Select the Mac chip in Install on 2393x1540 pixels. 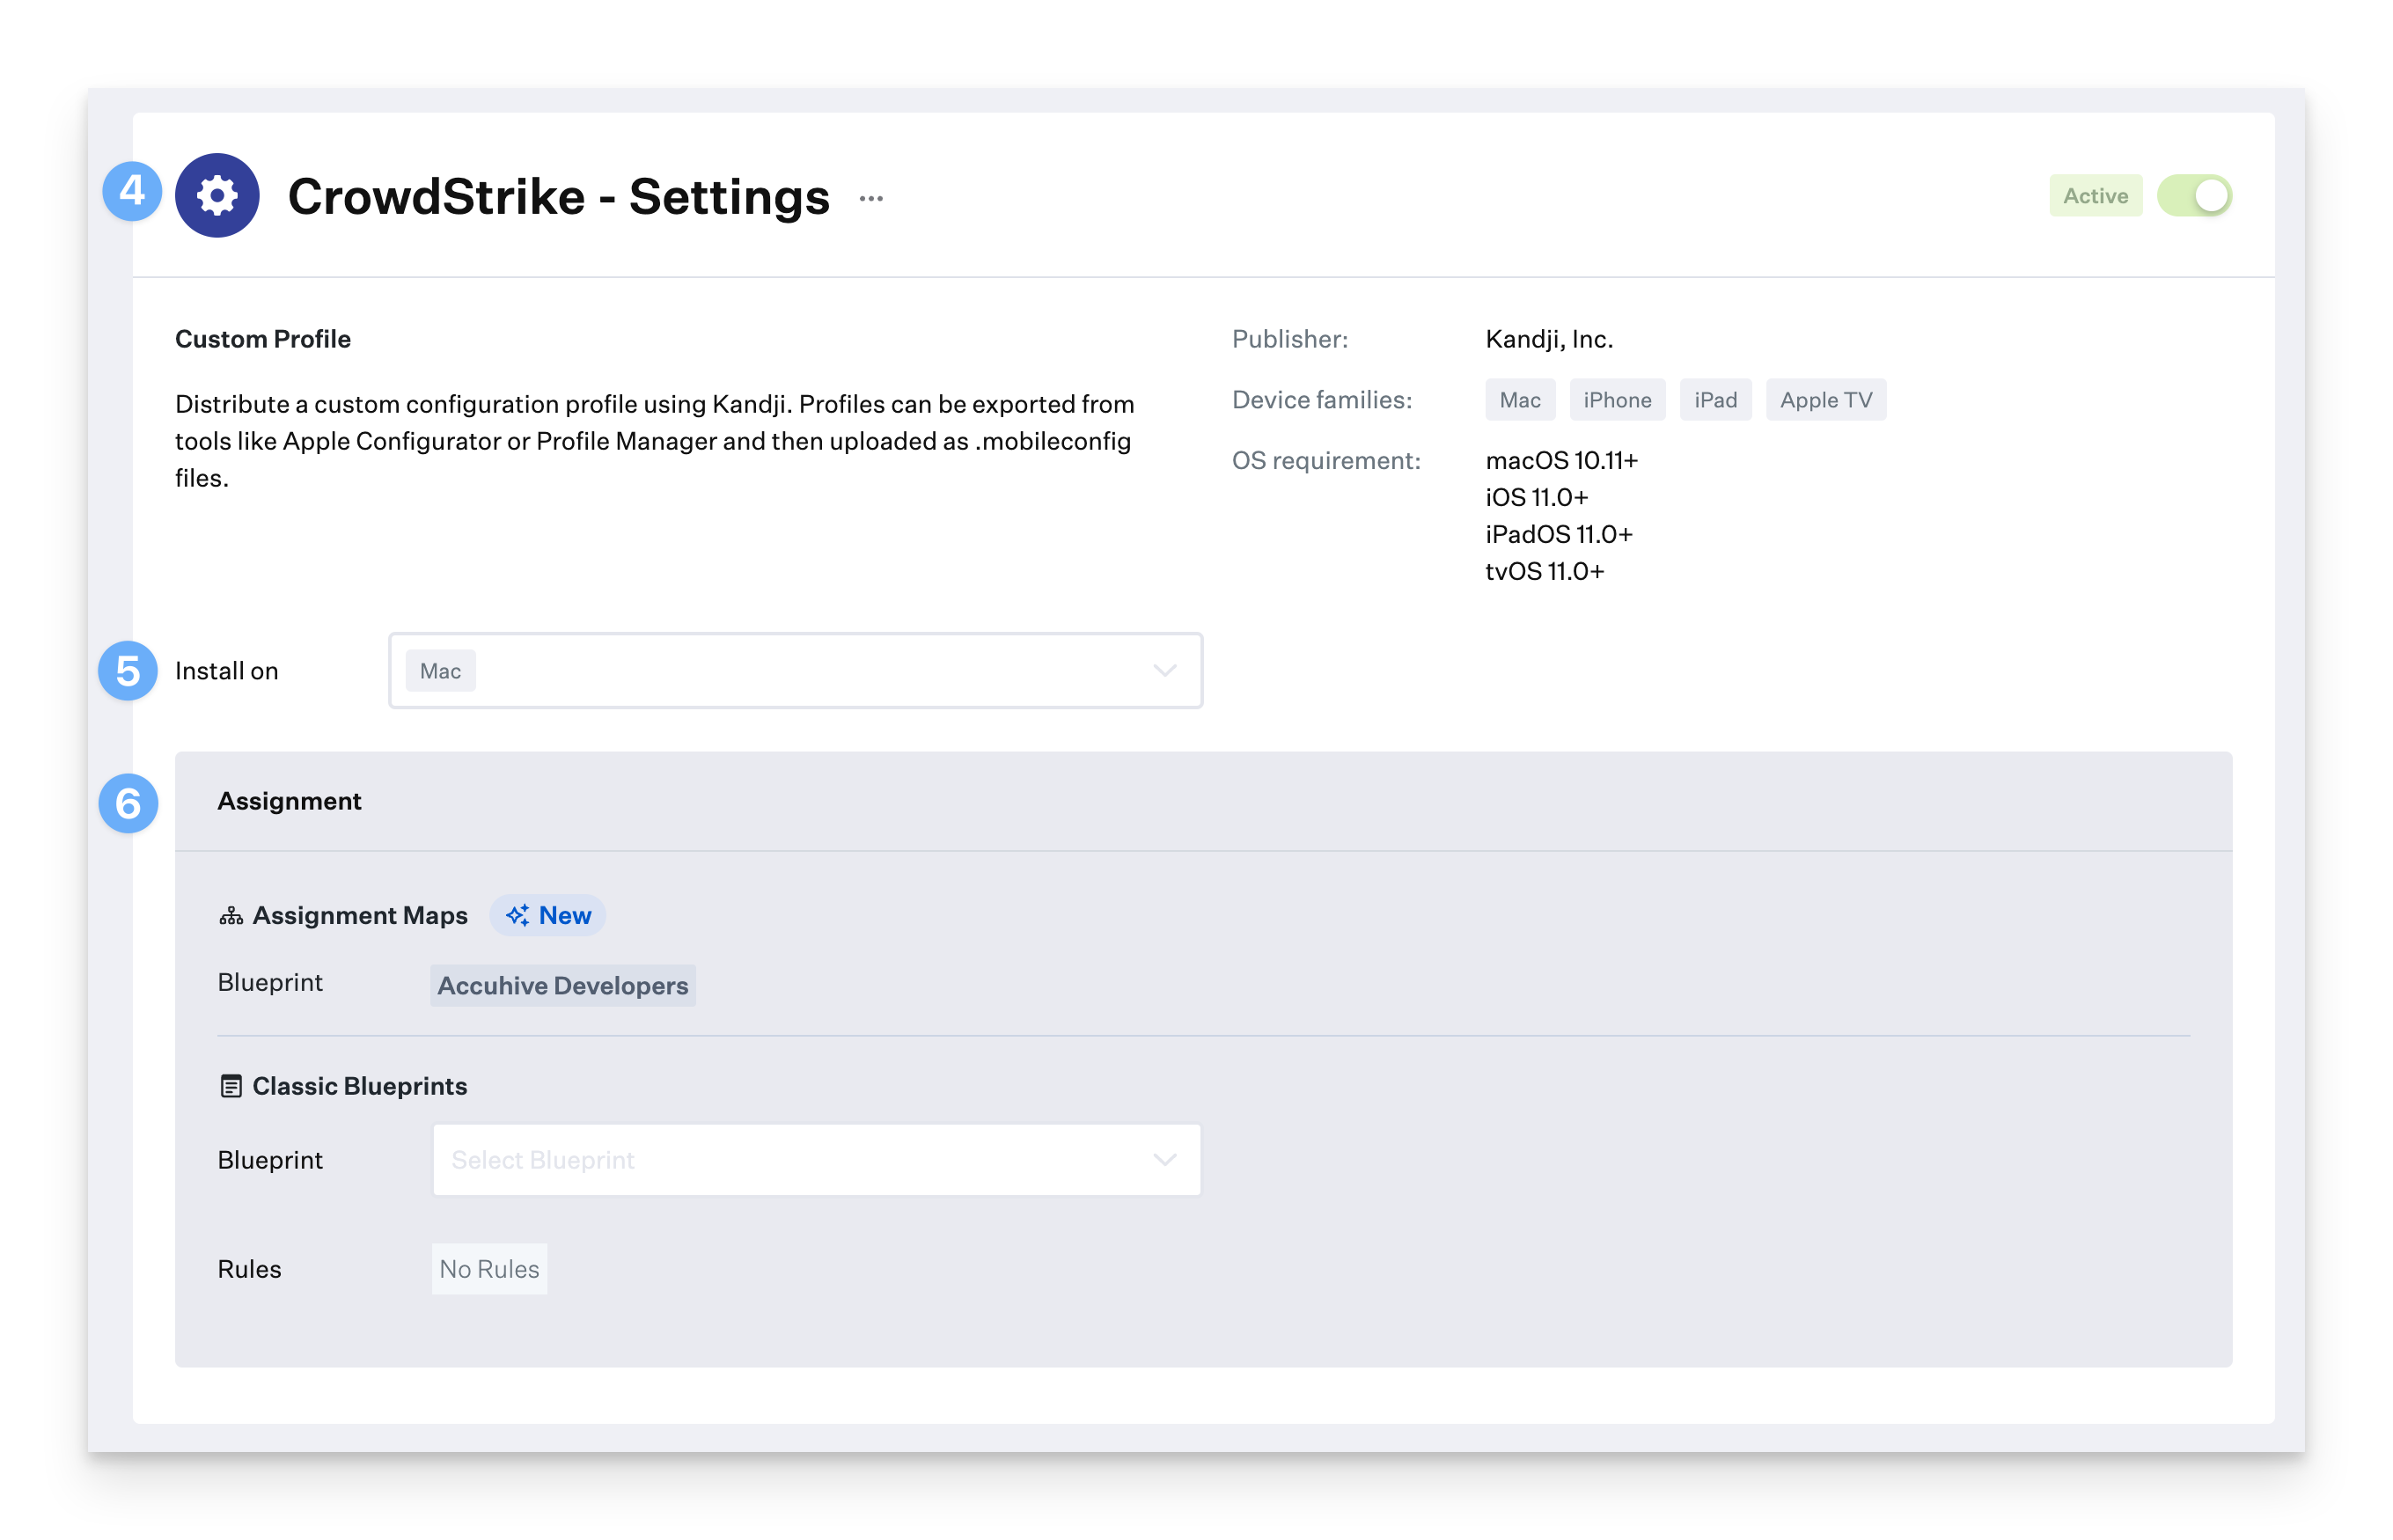pos(440,671)
